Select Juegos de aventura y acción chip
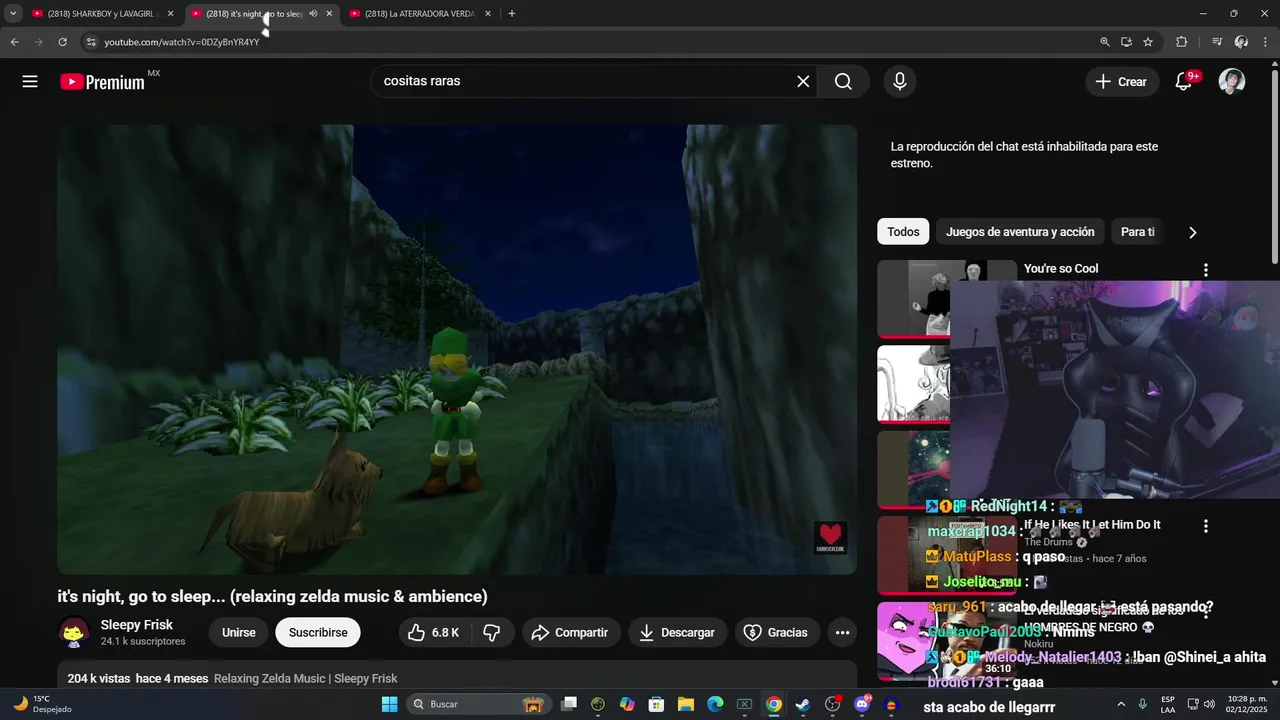Image resolution: width=1280 pixels, height=720 pixels. tap(1020, 232)
